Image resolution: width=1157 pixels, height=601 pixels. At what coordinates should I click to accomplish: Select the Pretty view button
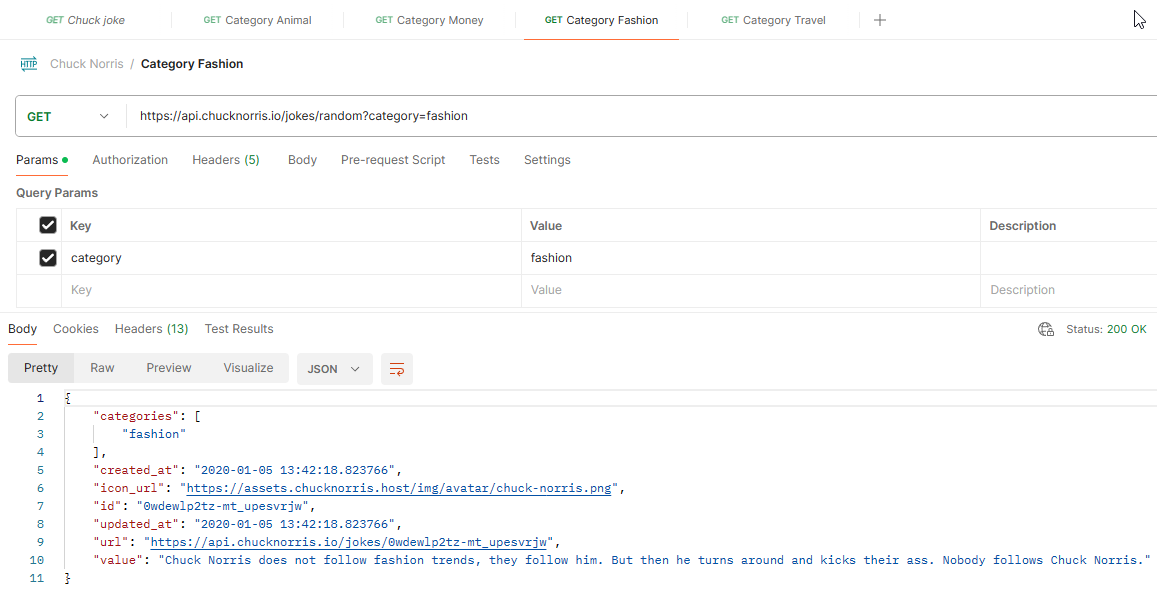point(41,368)
